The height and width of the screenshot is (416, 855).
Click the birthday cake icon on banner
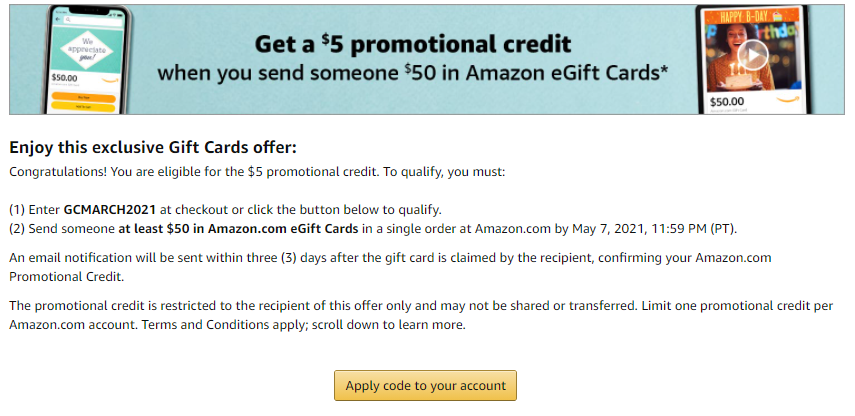(x=778, y=16)
